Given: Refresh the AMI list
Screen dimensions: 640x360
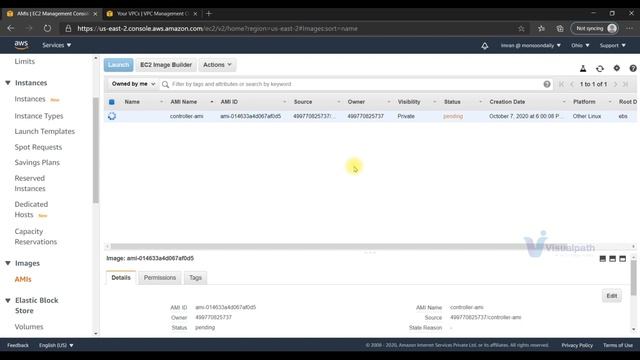Looking at the screenshot, I should click(x=600, y=69).
